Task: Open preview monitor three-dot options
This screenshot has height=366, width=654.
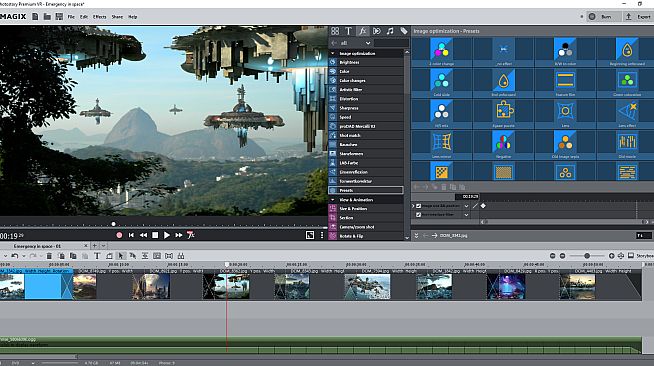Action: [x=322, y=235]
